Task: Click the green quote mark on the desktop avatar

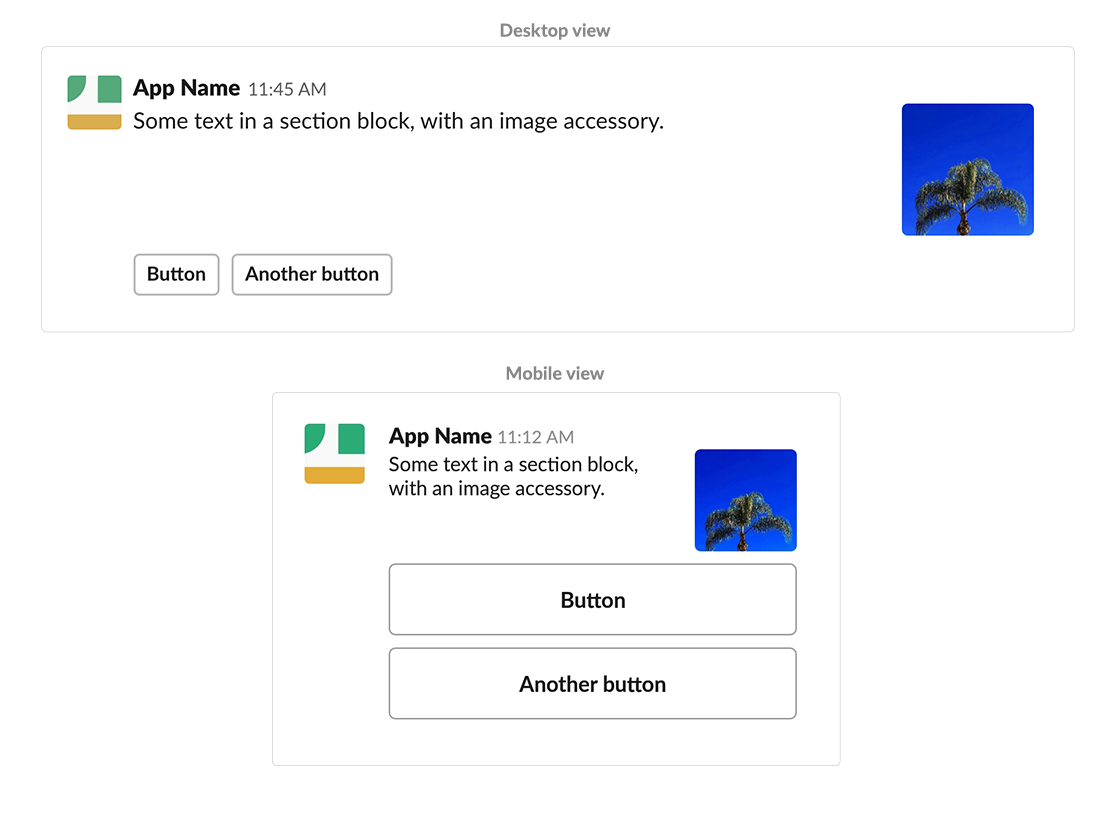Action: [x=78, y=90]
